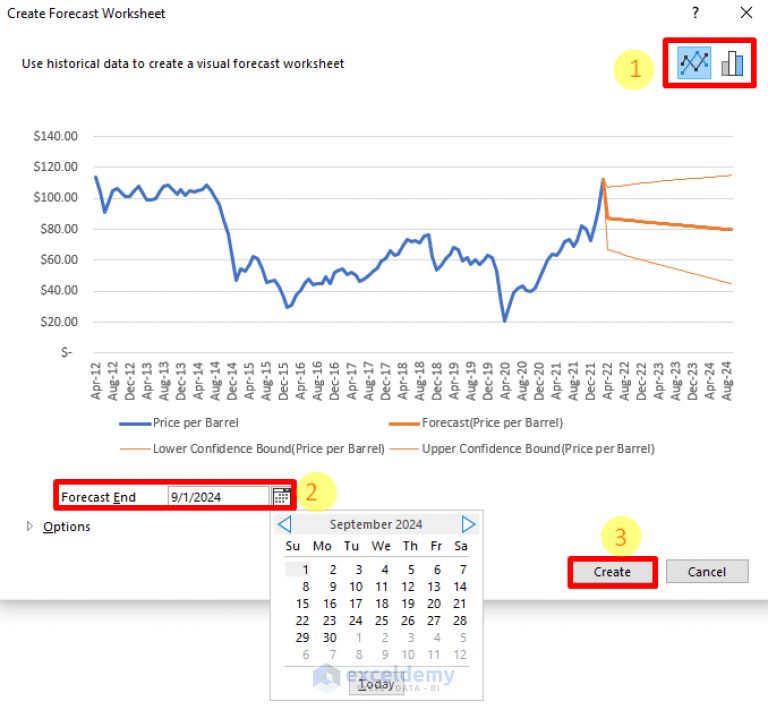Select September 23 in the calendar
The image size is (768, 710).
point(329,621)
